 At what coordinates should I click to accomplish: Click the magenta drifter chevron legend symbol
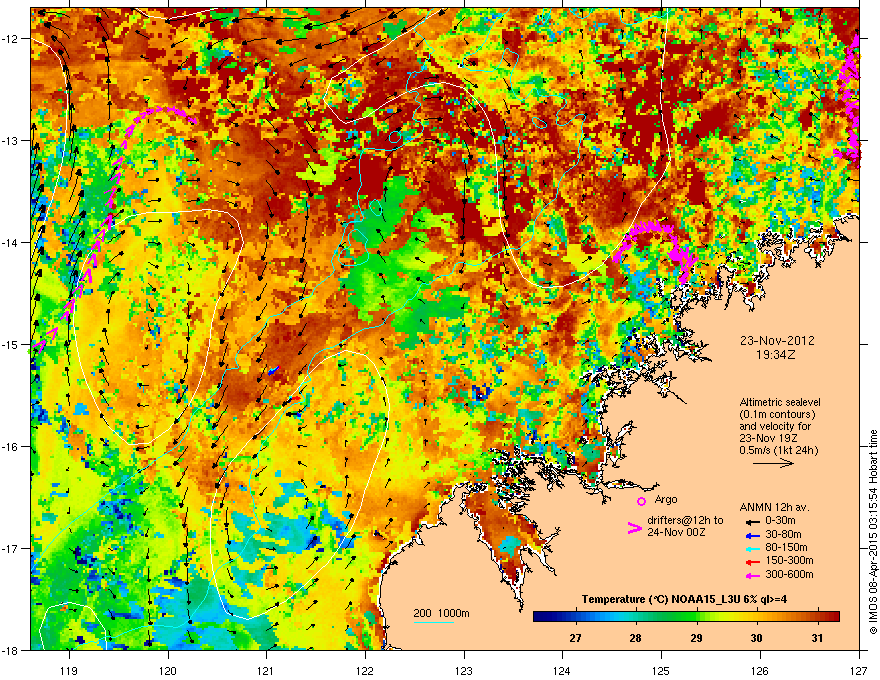[634, 528]
